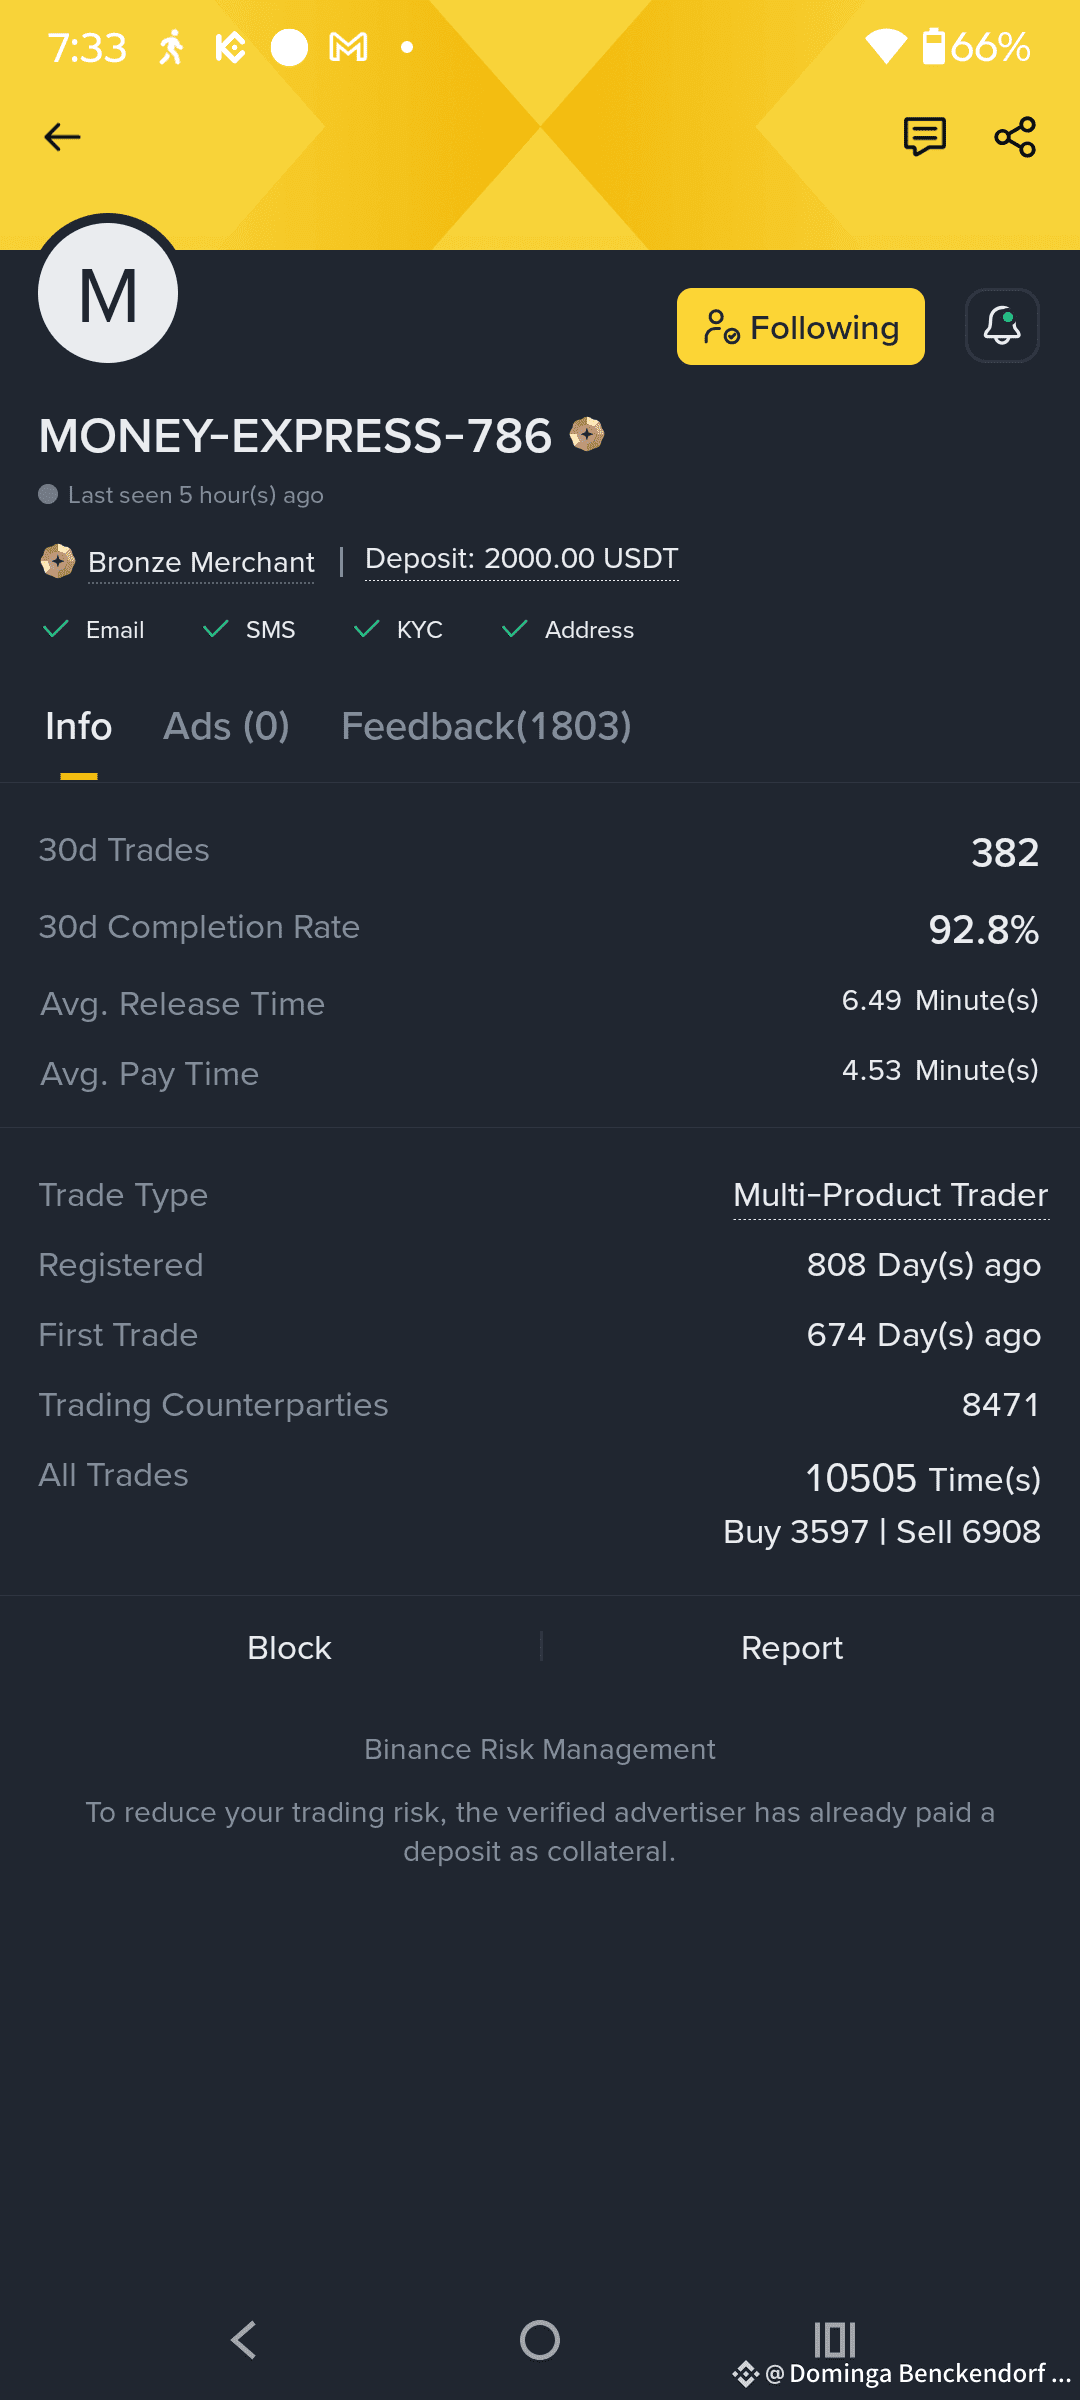Screen dimensions: 1080x2400
Task: Expand Multi-Product Trader description
Action: click(x=891, y=1195)
